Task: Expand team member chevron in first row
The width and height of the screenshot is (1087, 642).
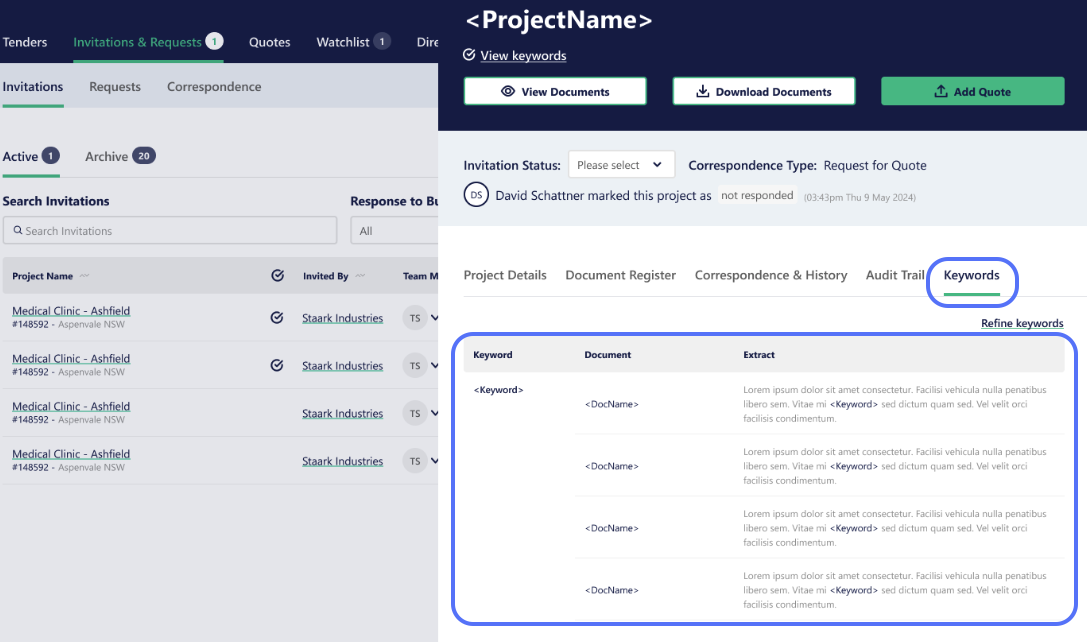Action: click(435, 318)
